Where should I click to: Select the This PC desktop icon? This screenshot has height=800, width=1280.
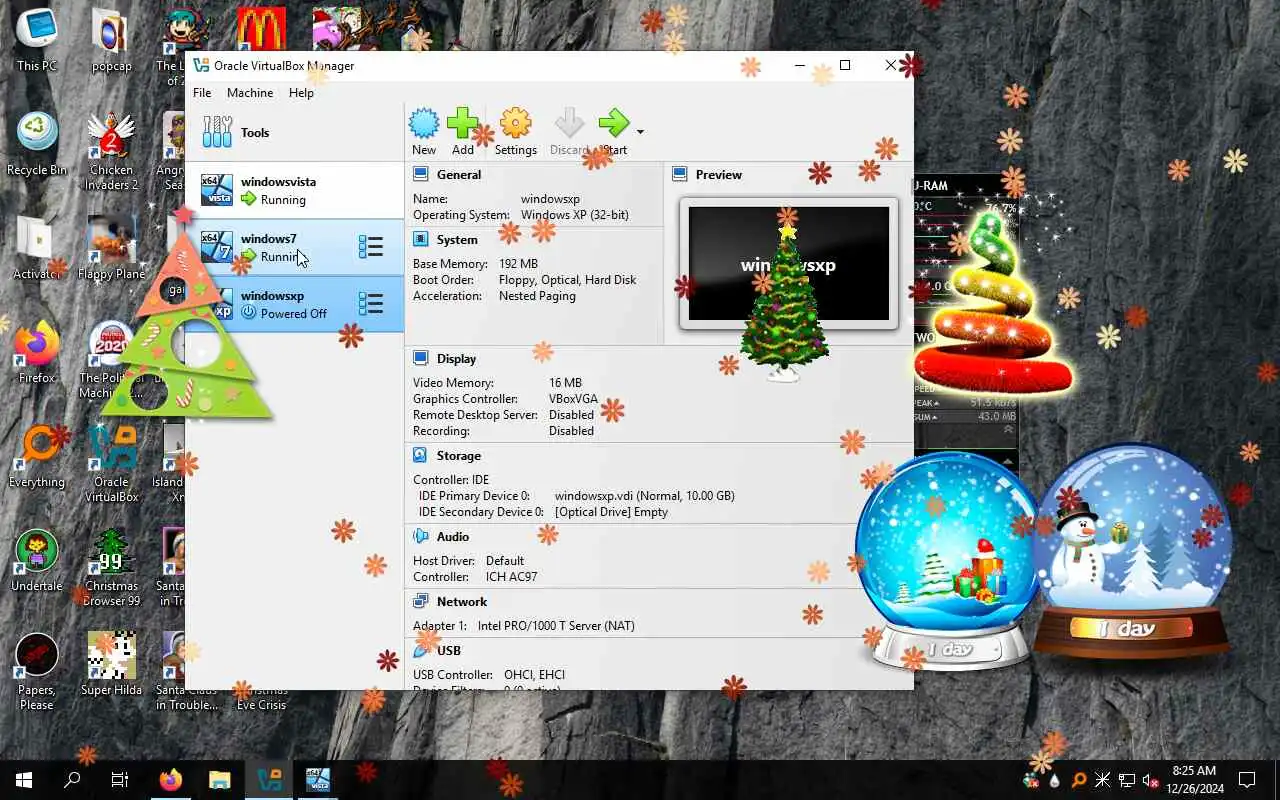coord(37,42)
